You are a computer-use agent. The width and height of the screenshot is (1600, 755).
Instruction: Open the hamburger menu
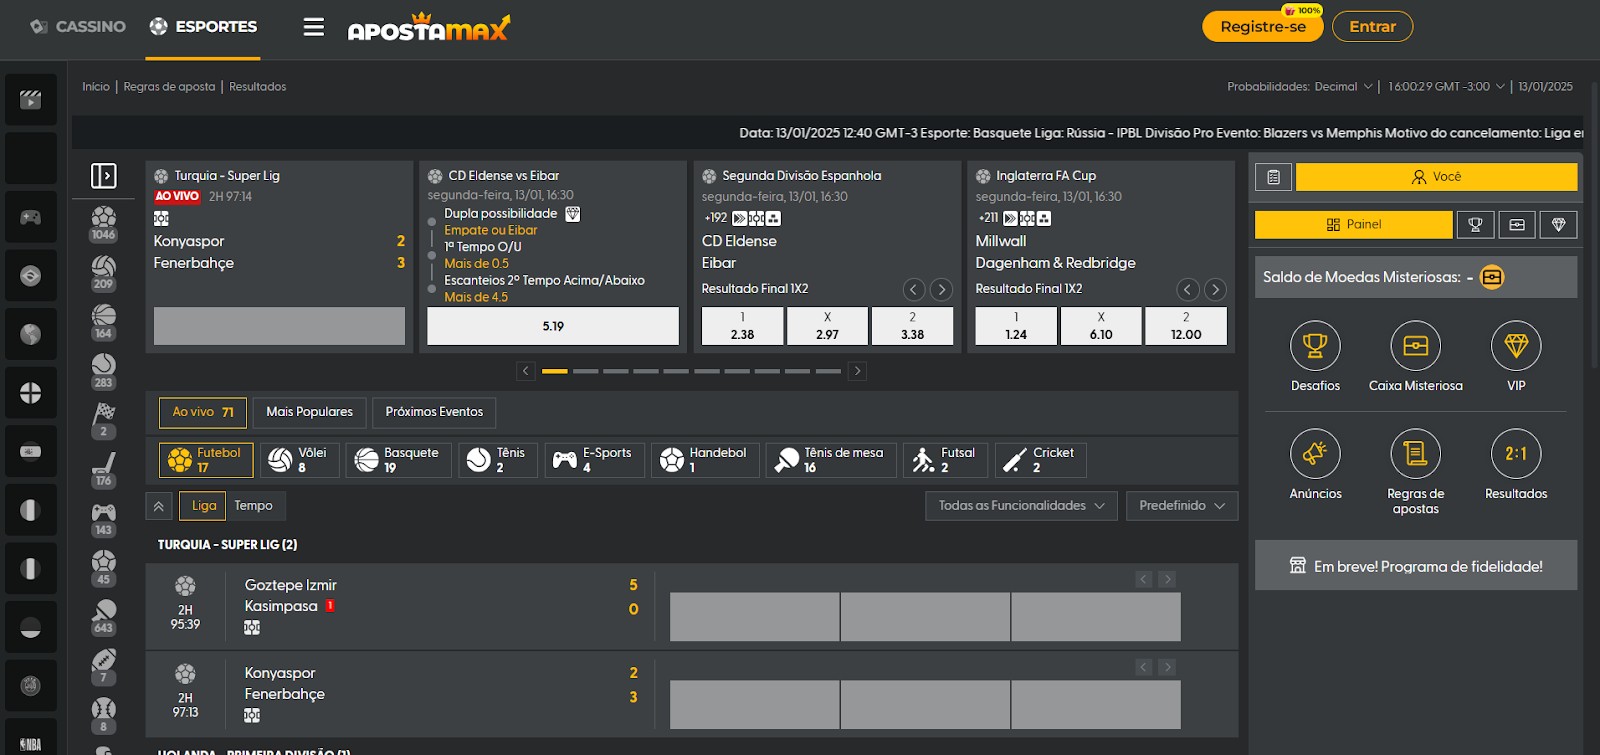[314, 27]
